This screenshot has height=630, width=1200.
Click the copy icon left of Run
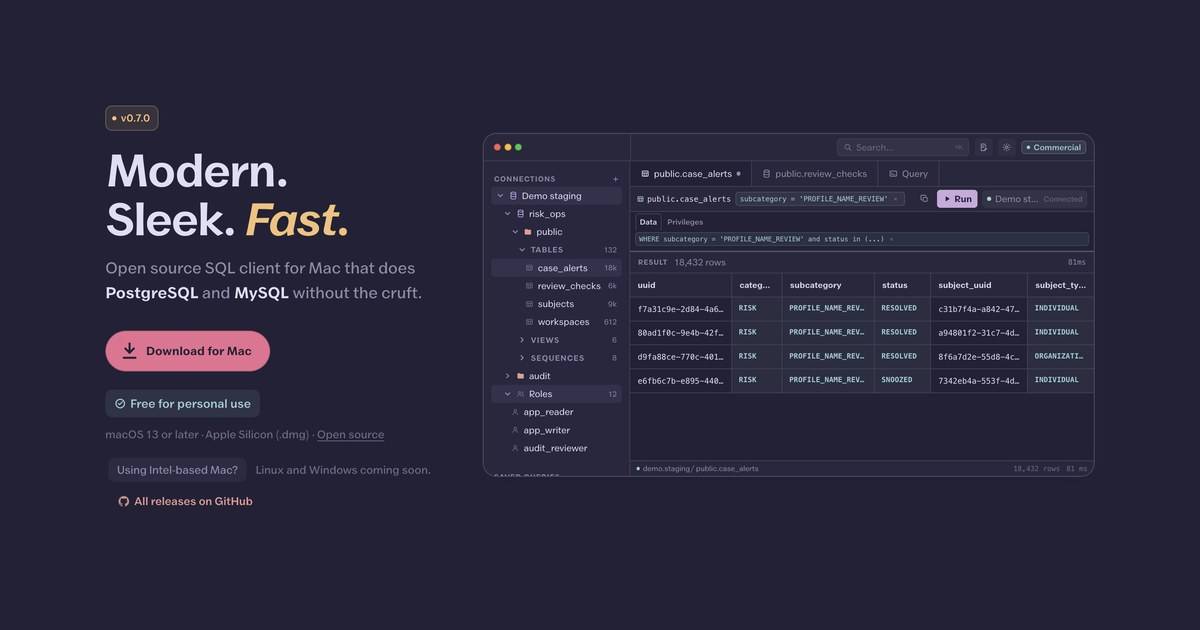tap(924, 199)
